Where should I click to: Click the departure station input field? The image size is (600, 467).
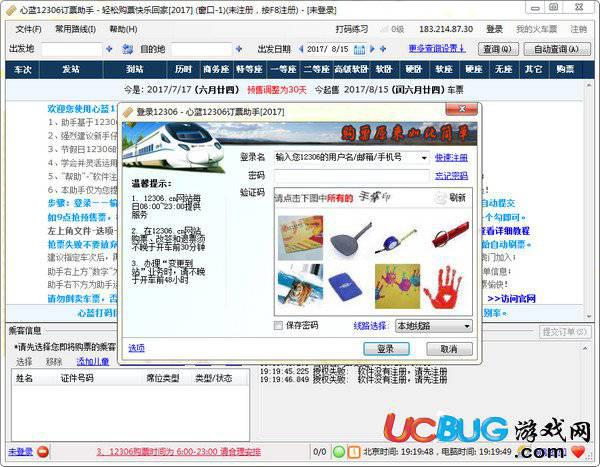[72, 49]
